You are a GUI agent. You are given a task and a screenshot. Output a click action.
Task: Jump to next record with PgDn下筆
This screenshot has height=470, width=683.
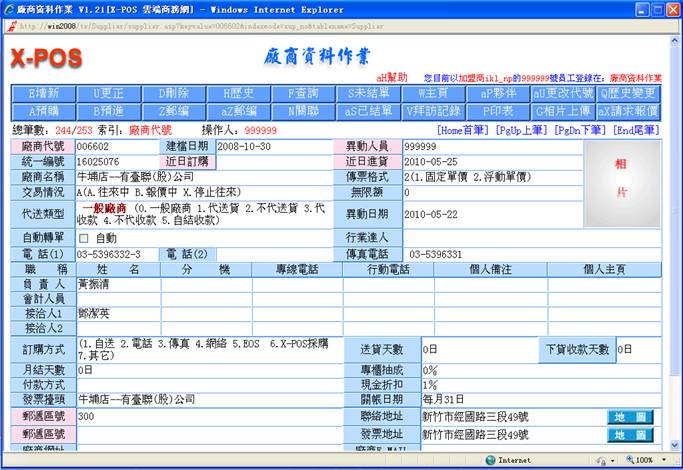coord(582,131)
